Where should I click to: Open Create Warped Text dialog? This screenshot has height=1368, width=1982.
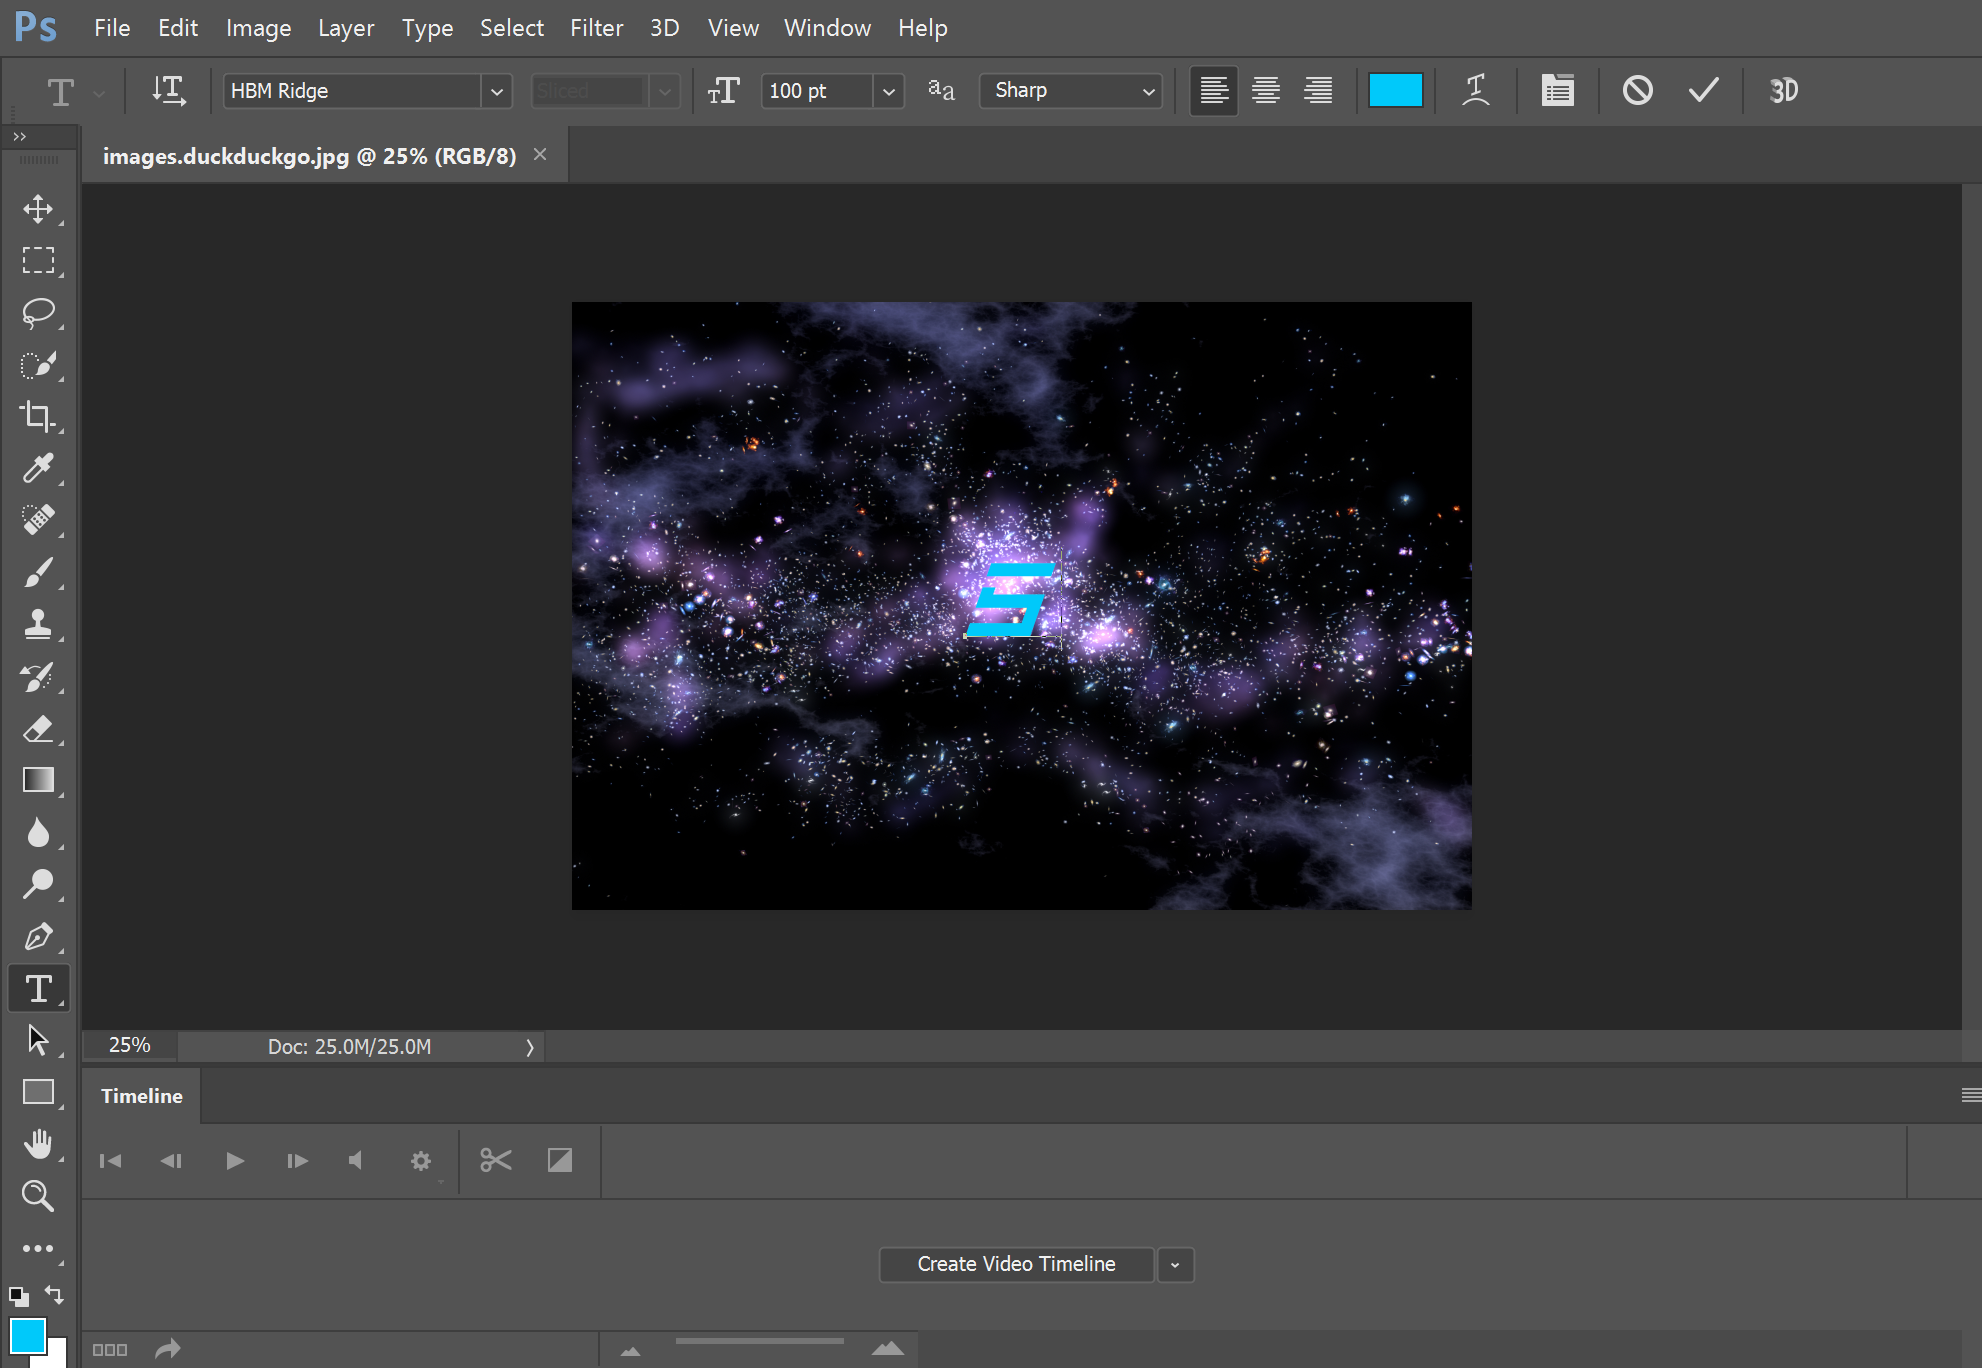[x=1475, y=90]
